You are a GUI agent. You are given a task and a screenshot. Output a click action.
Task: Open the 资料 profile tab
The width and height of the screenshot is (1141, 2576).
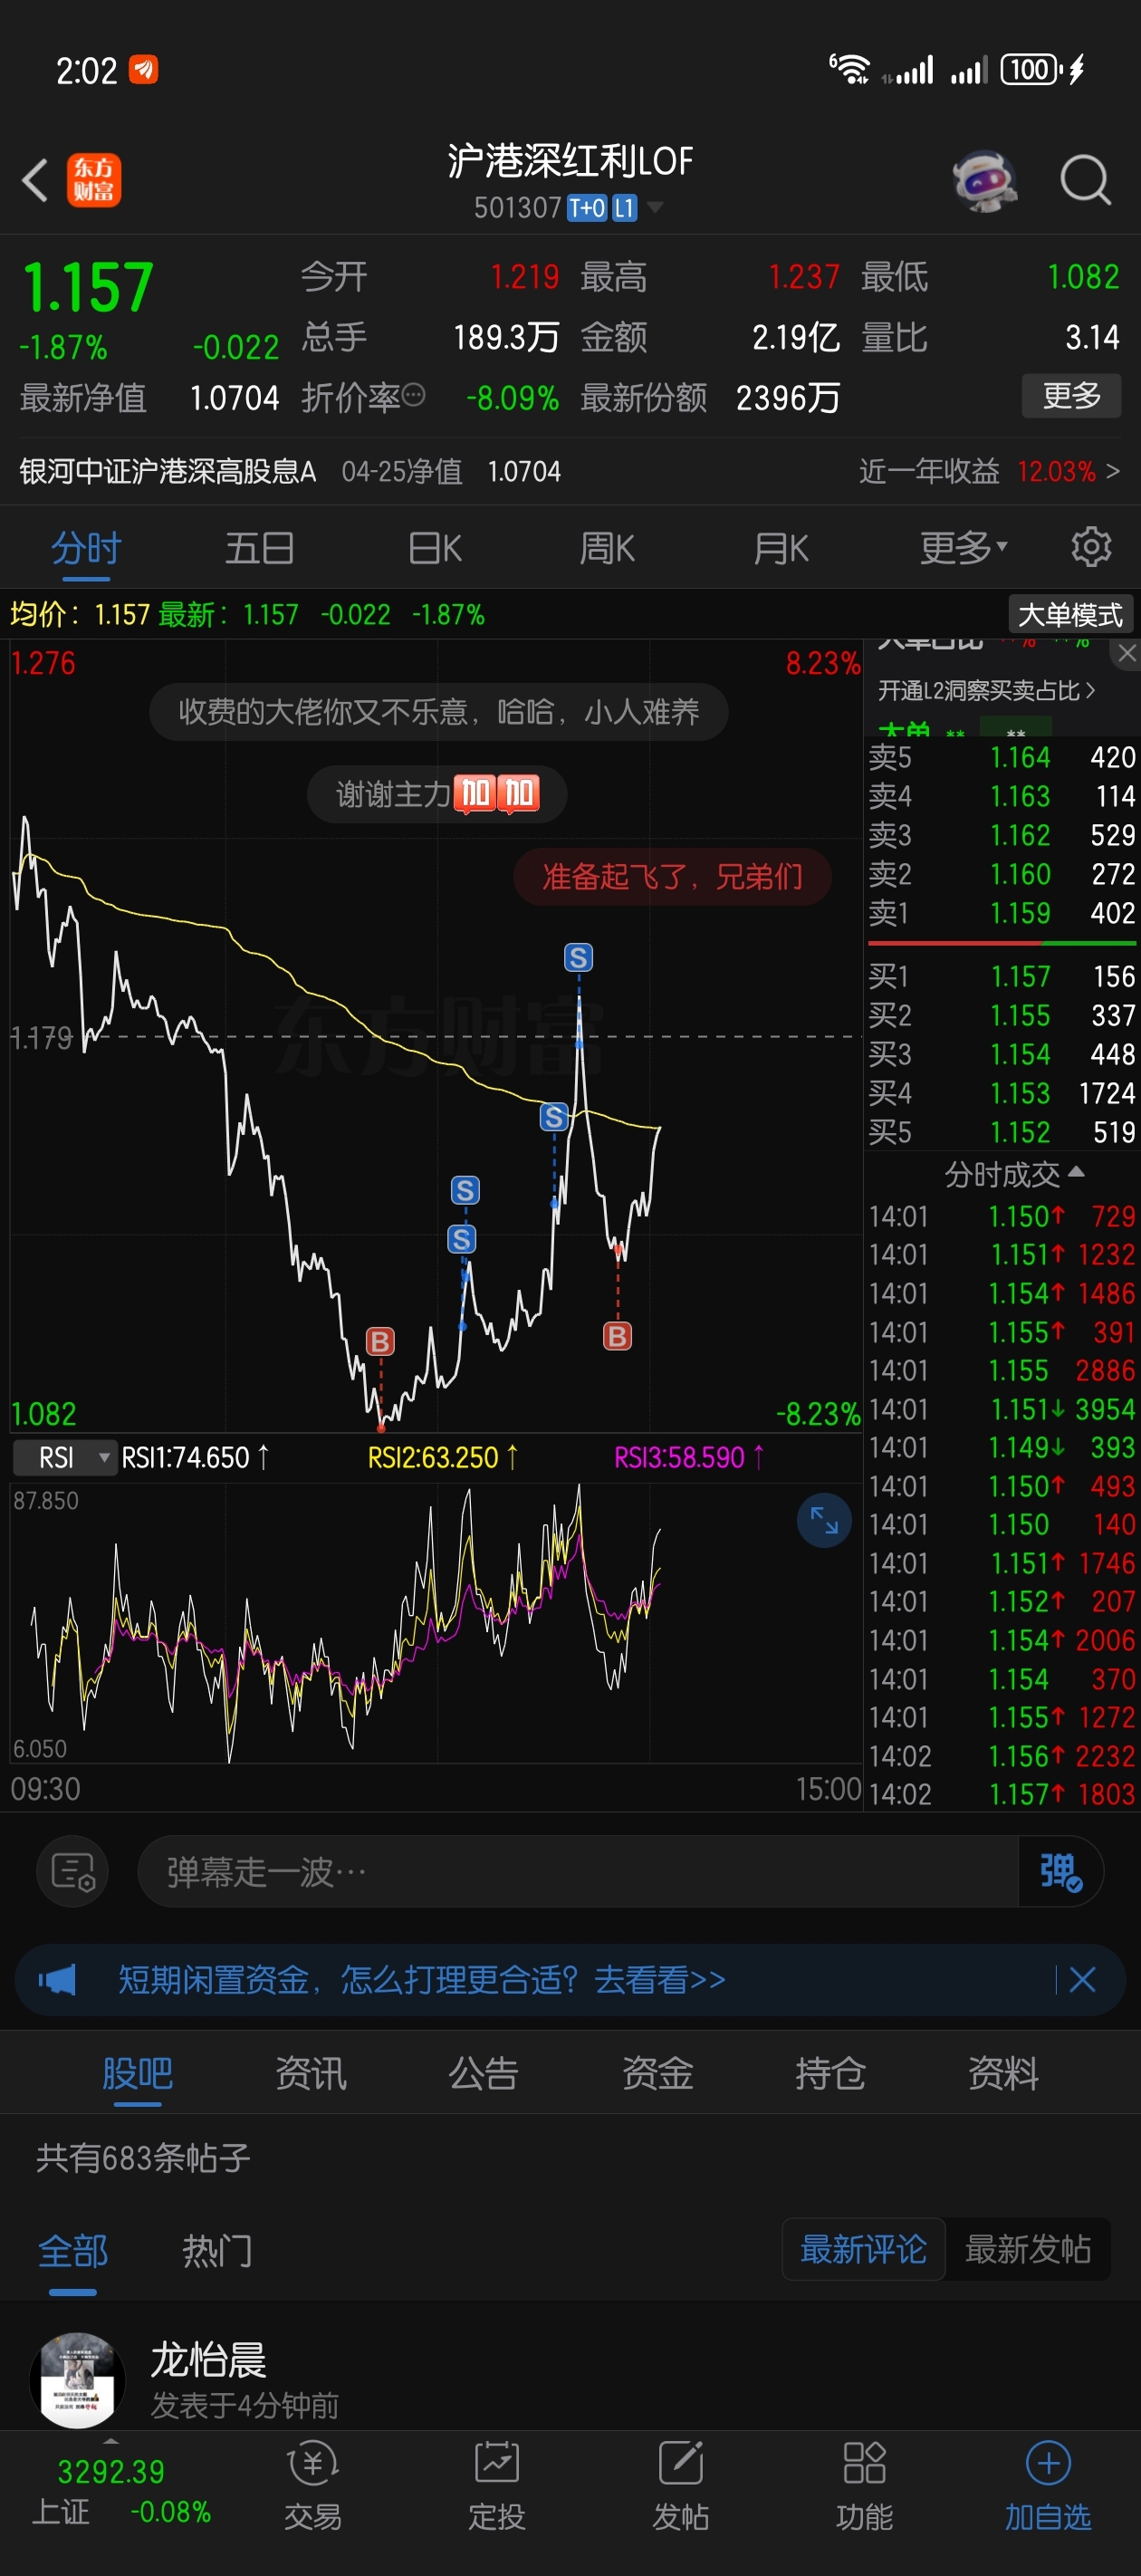(1003, 2074)
